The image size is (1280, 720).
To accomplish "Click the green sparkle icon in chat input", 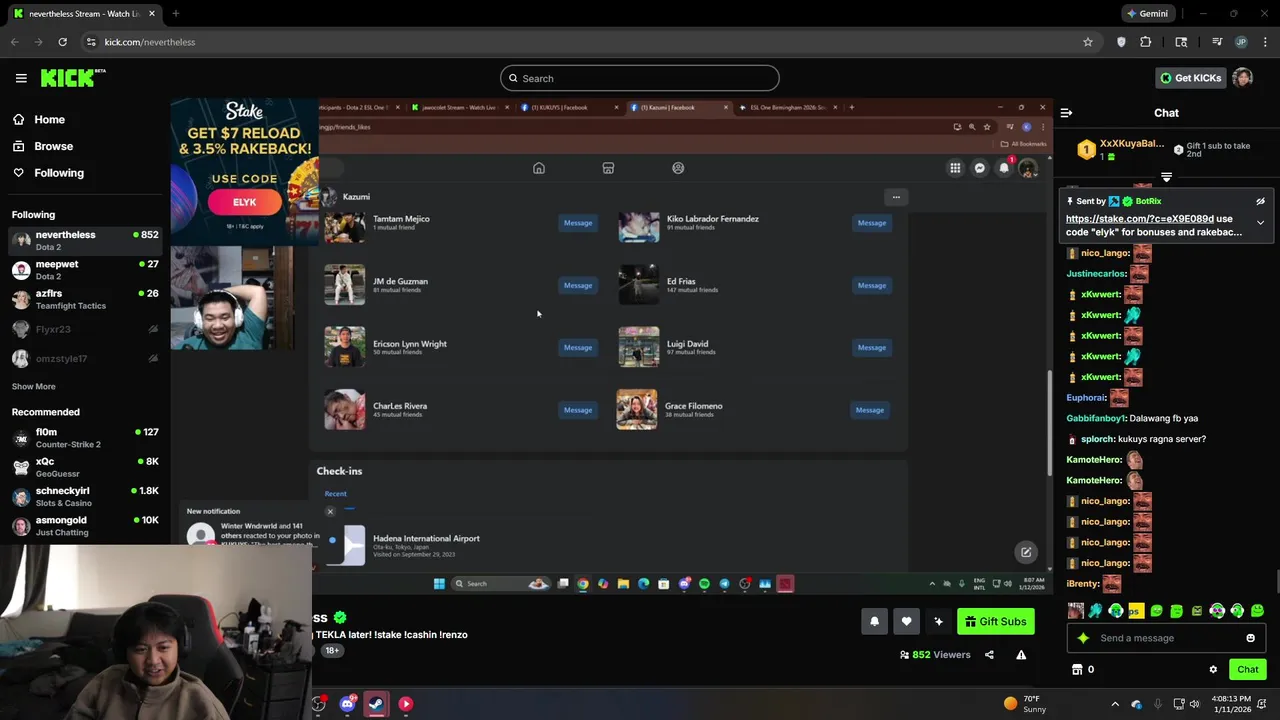I will point(1083,638).
